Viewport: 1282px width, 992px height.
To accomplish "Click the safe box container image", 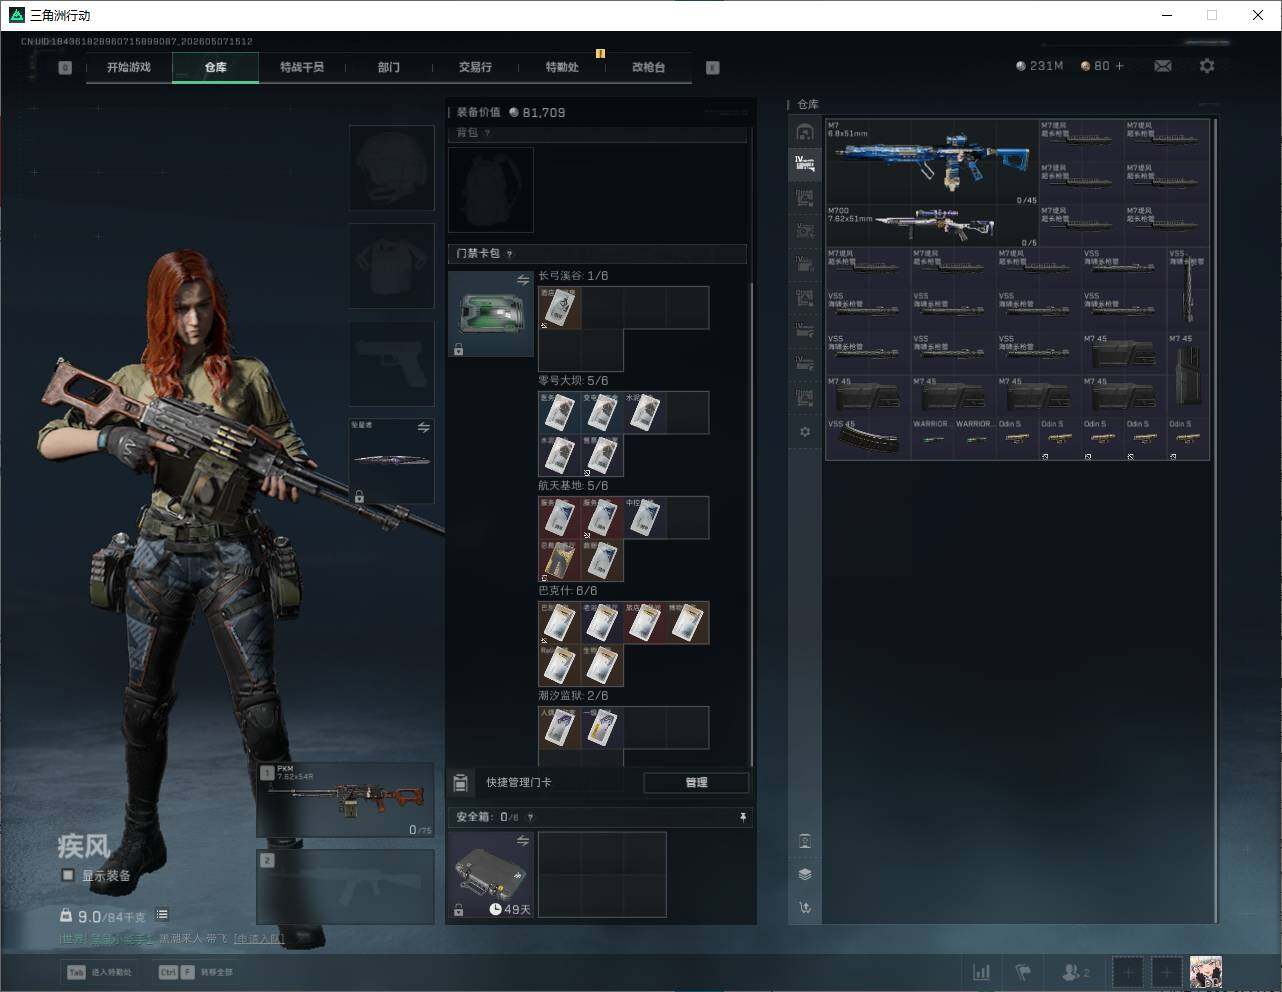I will pyautogui.click(x=491, y=875).
